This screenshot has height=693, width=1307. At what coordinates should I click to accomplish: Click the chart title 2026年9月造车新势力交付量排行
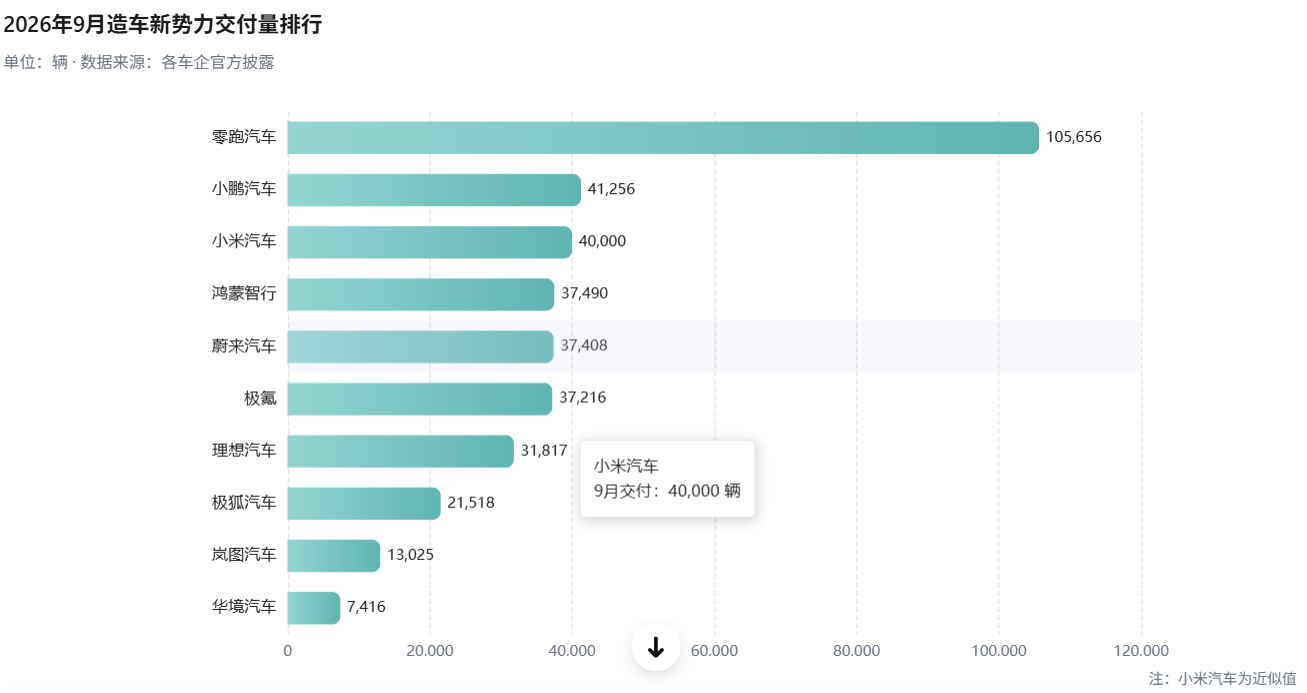coord(162,25)
